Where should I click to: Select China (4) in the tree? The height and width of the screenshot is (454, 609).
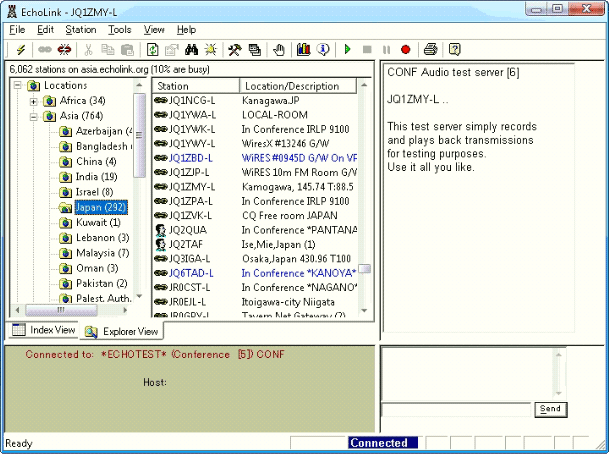click(x=96, y=162)
